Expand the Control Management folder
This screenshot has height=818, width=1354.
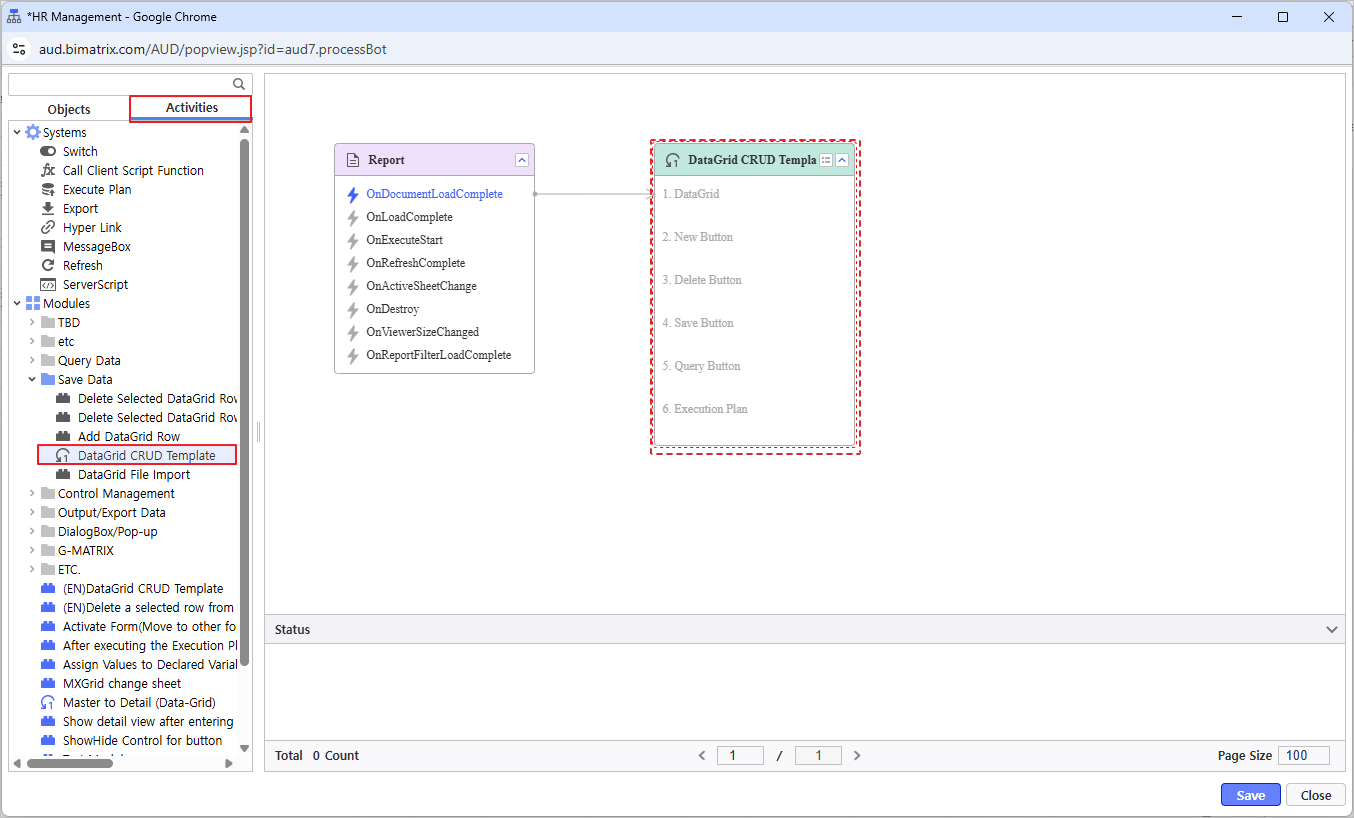[x=32, y=494]
